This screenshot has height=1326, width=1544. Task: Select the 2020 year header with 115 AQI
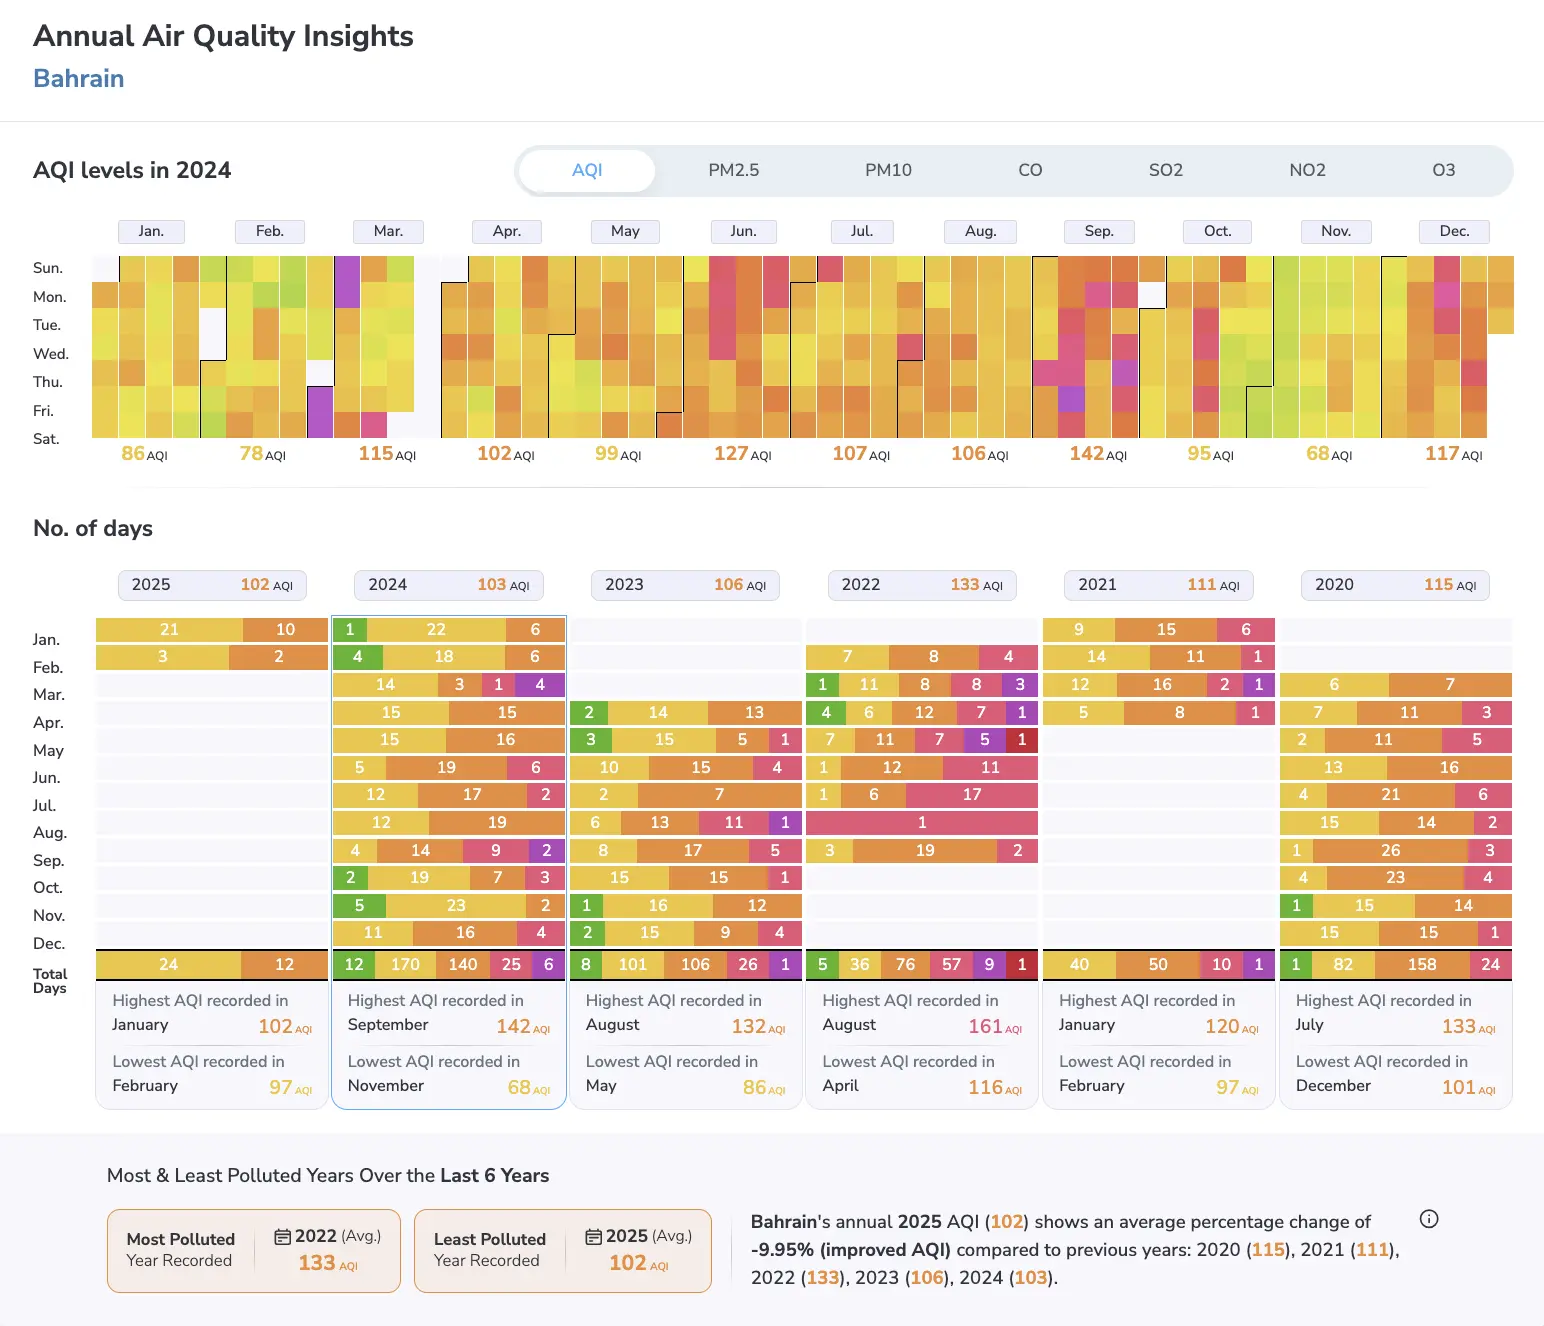[x=1395, y=585]
